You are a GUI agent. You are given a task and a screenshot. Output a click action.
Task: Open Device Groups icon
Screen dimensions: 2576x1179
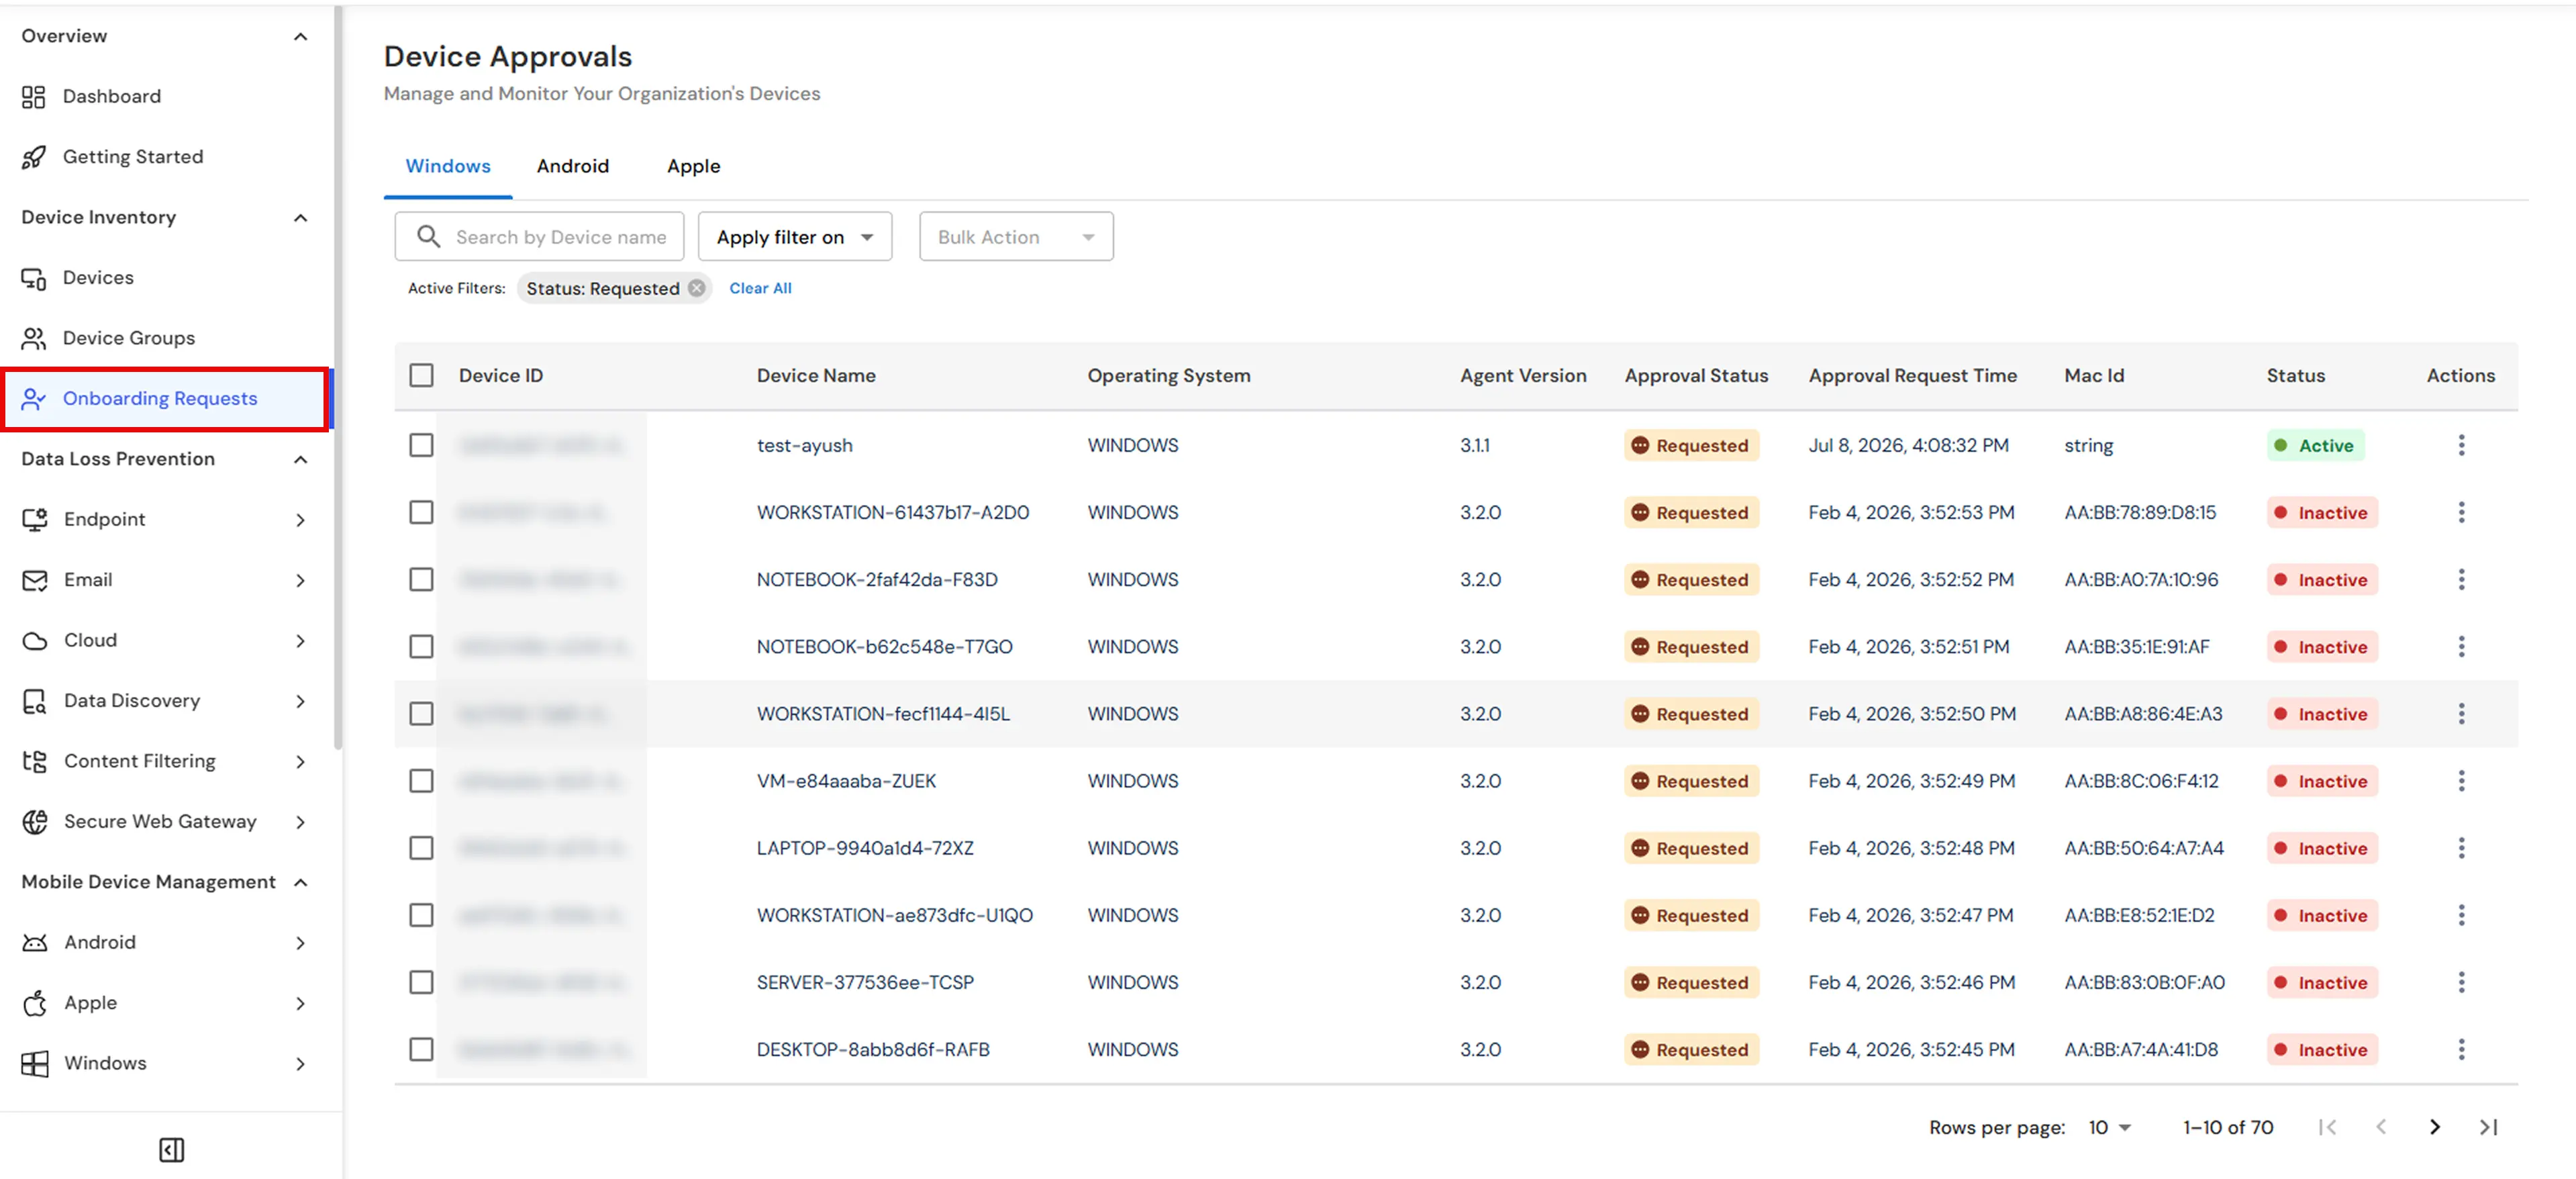coord(34,338)
